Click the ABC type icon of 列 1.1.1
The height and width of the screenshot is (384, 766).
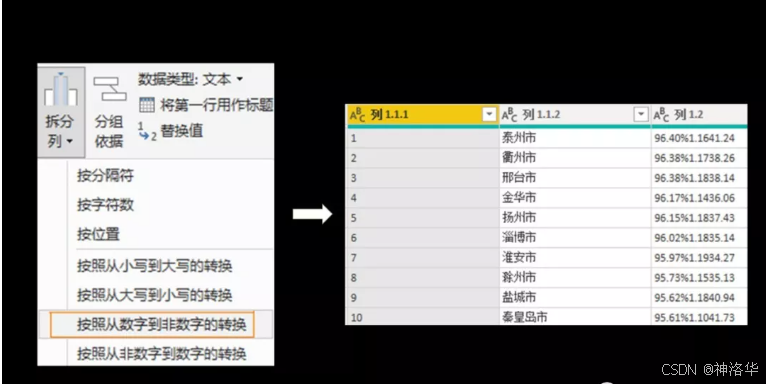tap(358, 115)
